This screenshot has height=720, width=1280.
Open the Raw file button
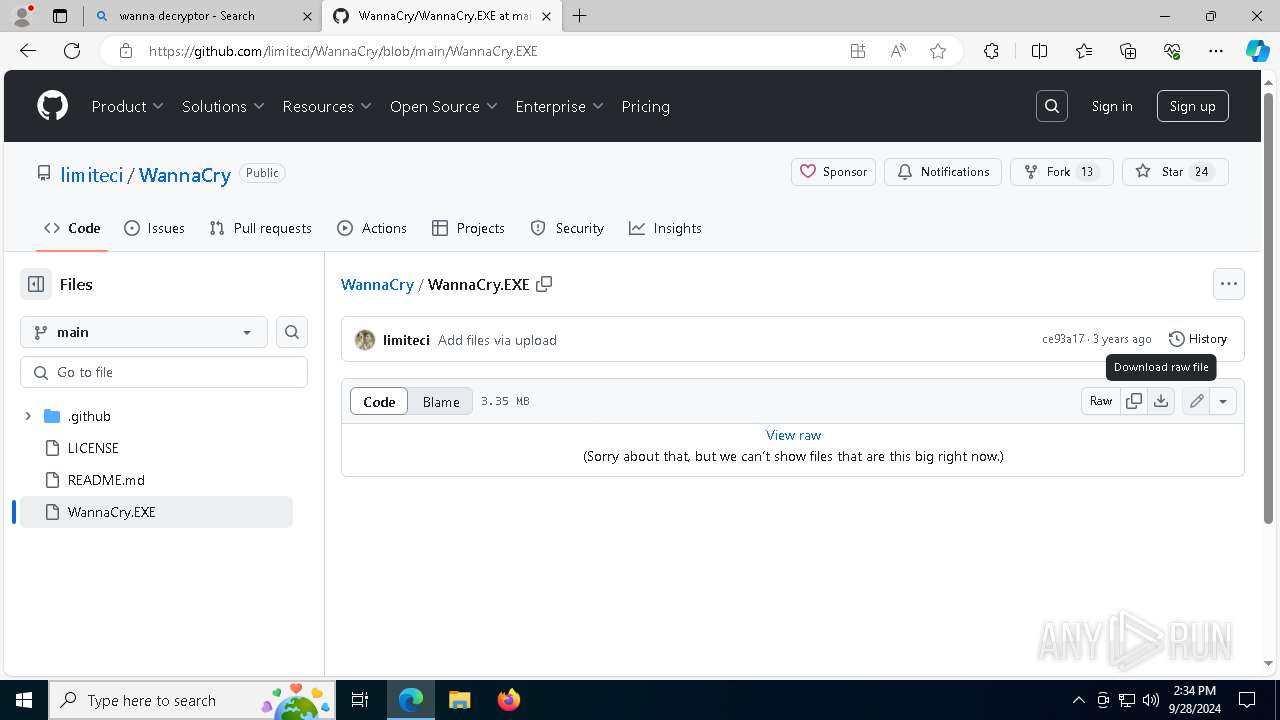tap(1101, 401)
